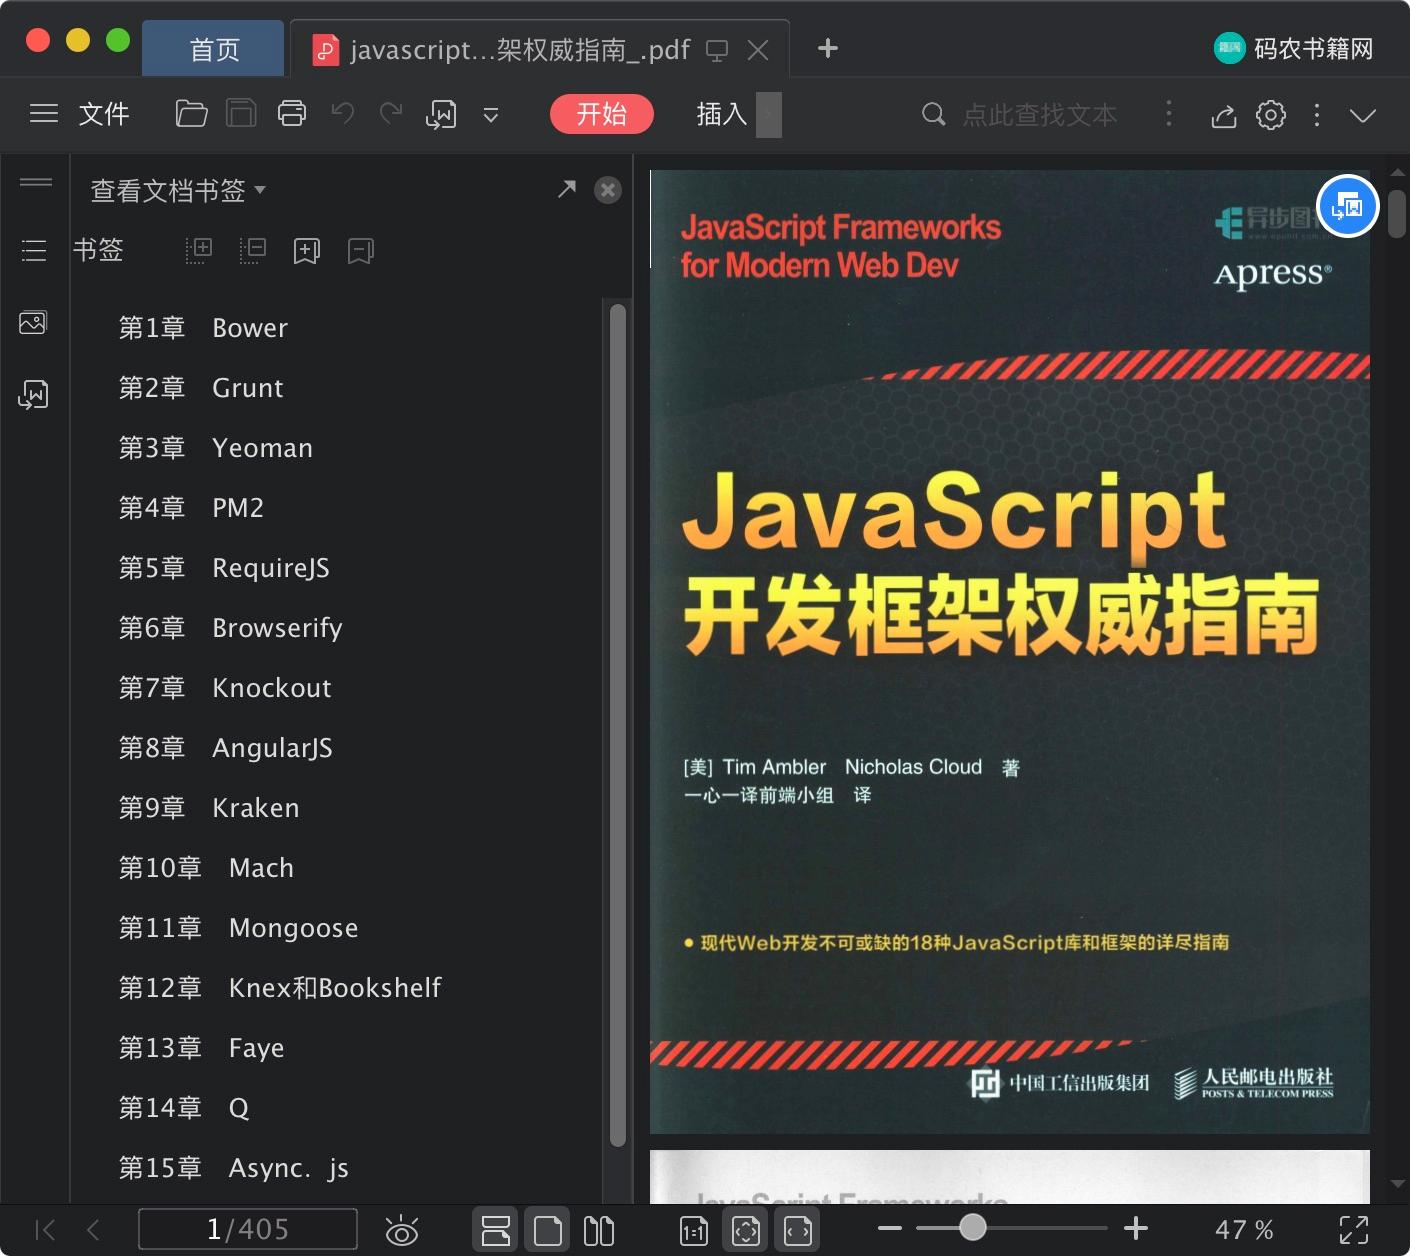Add new bookmark icon
Image resolution: width=1410 pixels, height=1256 pixels.
[307, 250]
